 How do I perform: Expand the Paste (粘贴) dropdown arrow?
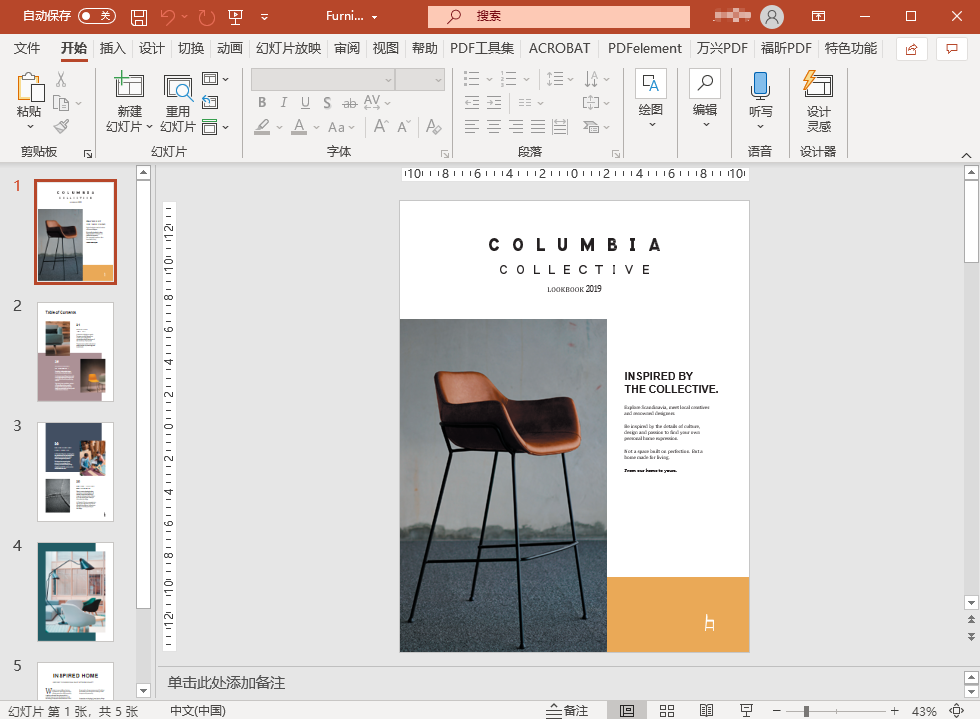pyautogui.click(x=29, y=127)
